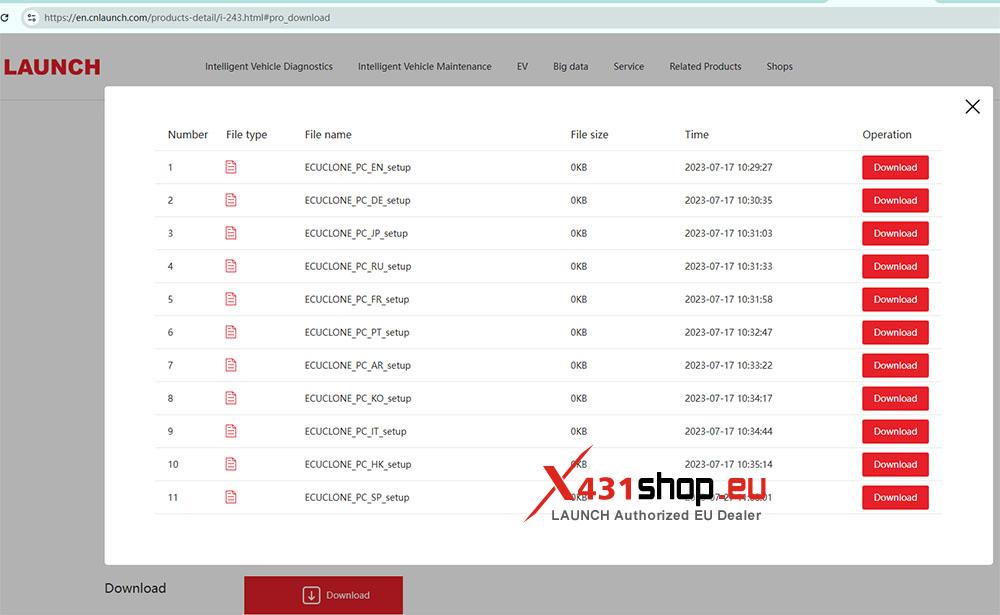The image size is (1000, 615).
Task: Click the File size column header
Action: 589,135
